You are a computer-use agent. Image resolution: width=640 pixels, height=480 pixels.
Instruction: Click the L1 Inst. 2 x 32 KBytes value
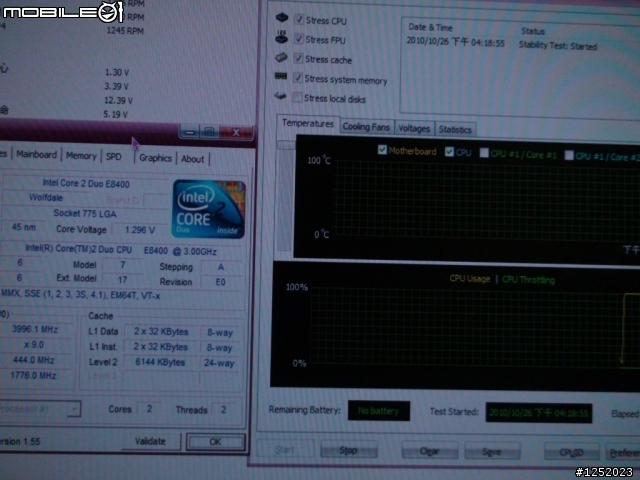click(x=160, y=347)
